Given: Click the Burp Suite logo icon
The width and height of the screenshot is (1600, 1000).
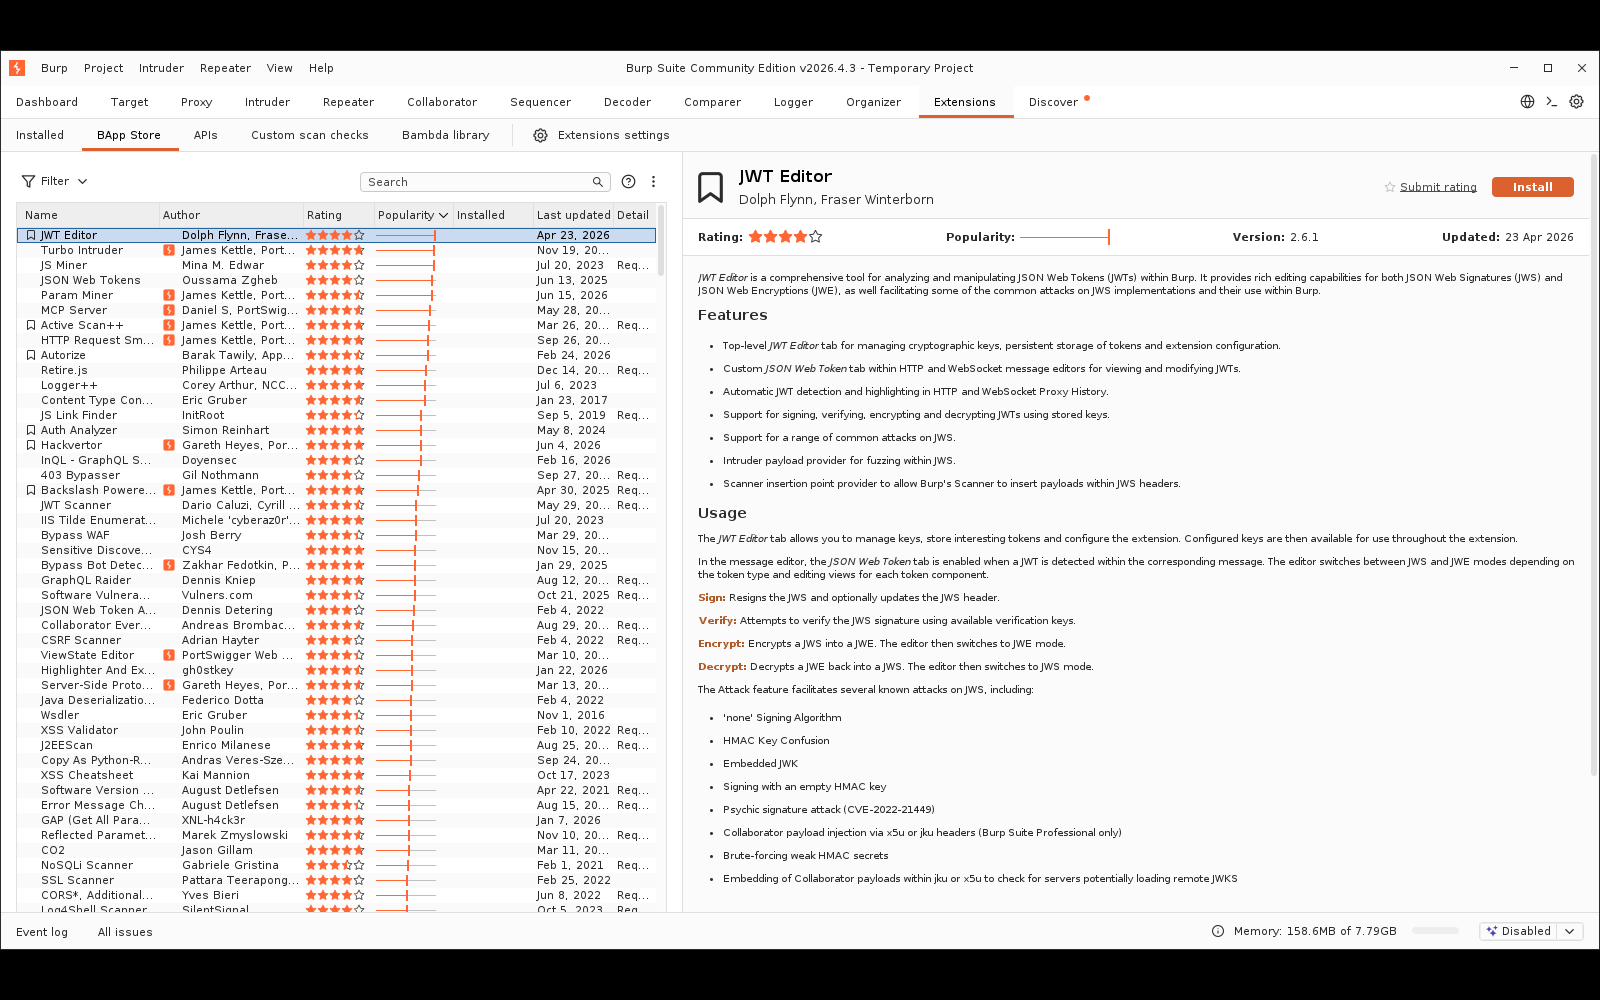Looking at the screenshot, I should coord(17,68).
